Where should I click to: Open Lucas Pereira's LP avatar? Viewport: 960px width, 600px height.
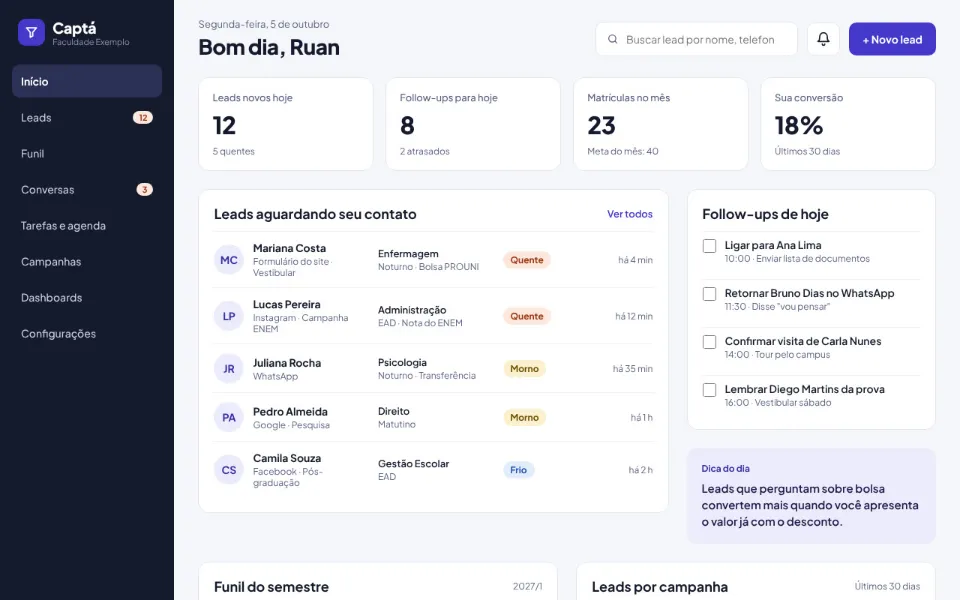tap(228, 317)
